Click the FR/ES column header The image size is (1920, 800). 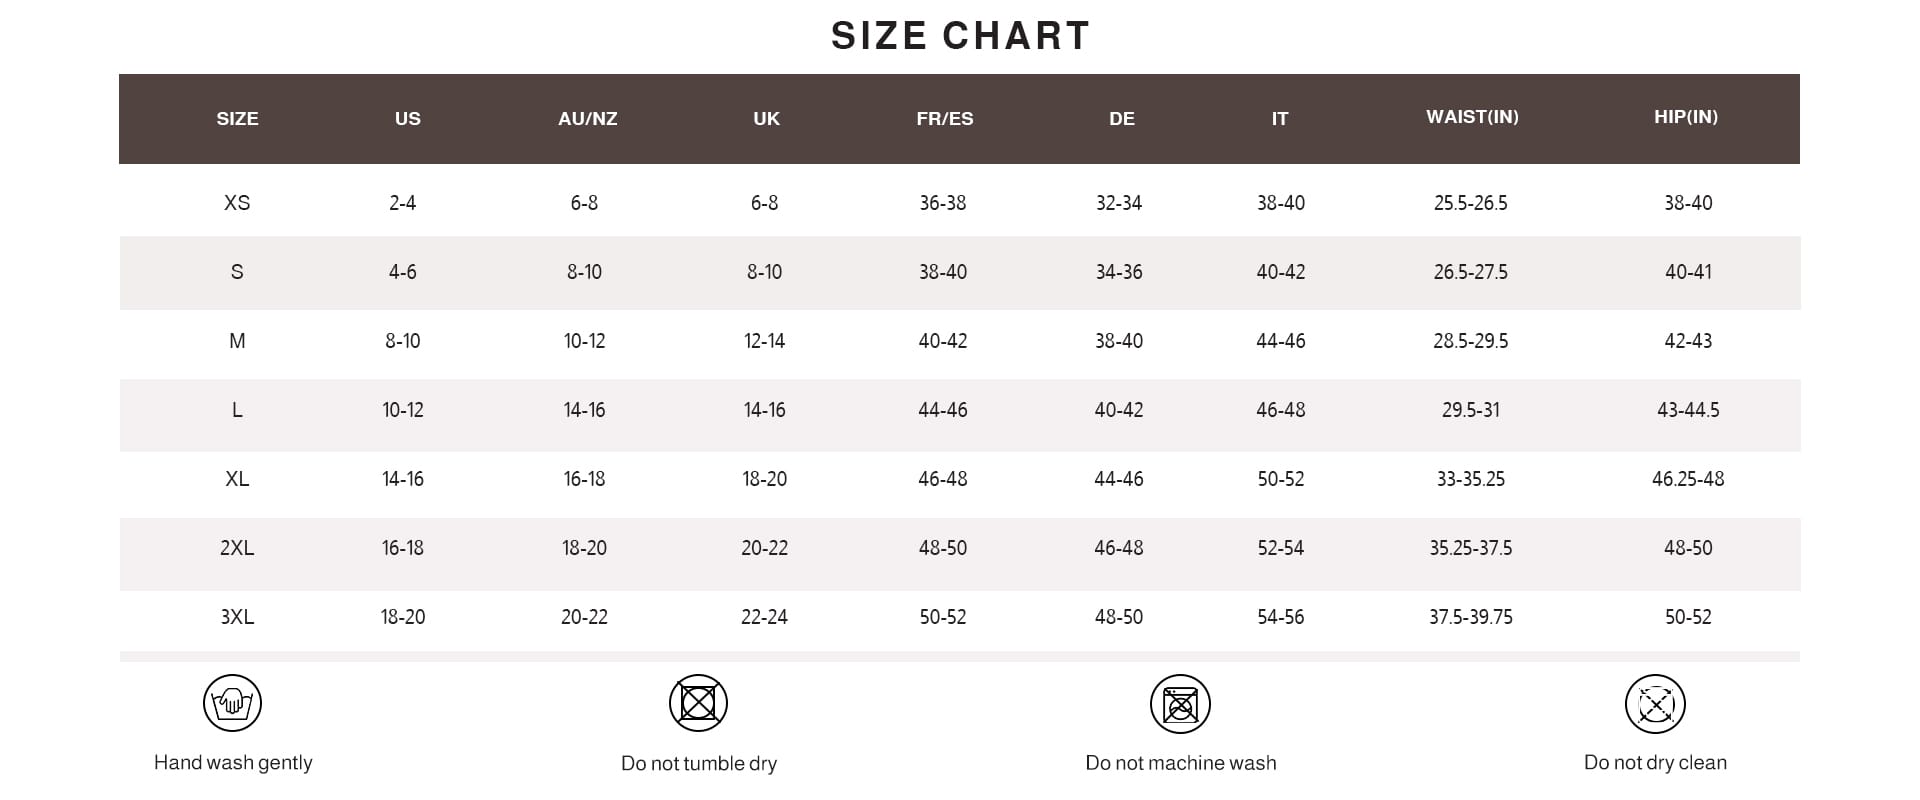[x=944, y=119]
